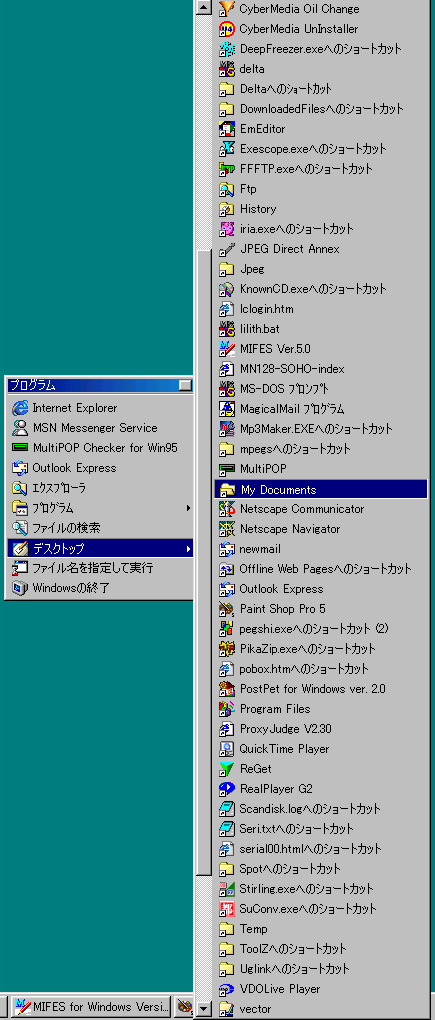This screenshot has height=1020, width=435.
Task: Open mpegs shortcut folder entry
Action: pos(321,449)
